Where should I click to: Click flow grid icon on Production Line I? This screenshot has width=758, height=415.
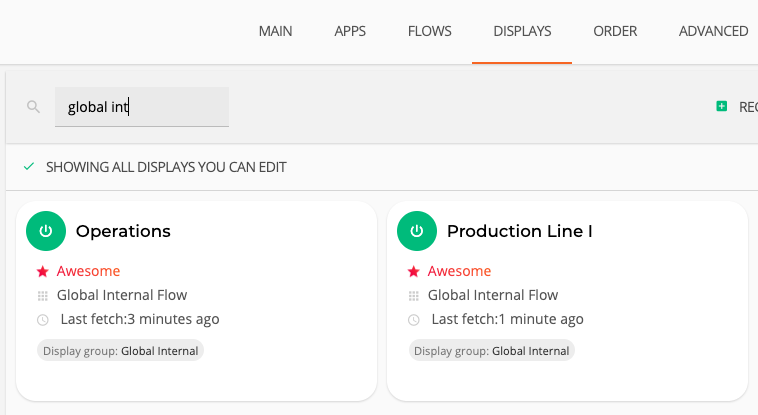tap(414, 296)
